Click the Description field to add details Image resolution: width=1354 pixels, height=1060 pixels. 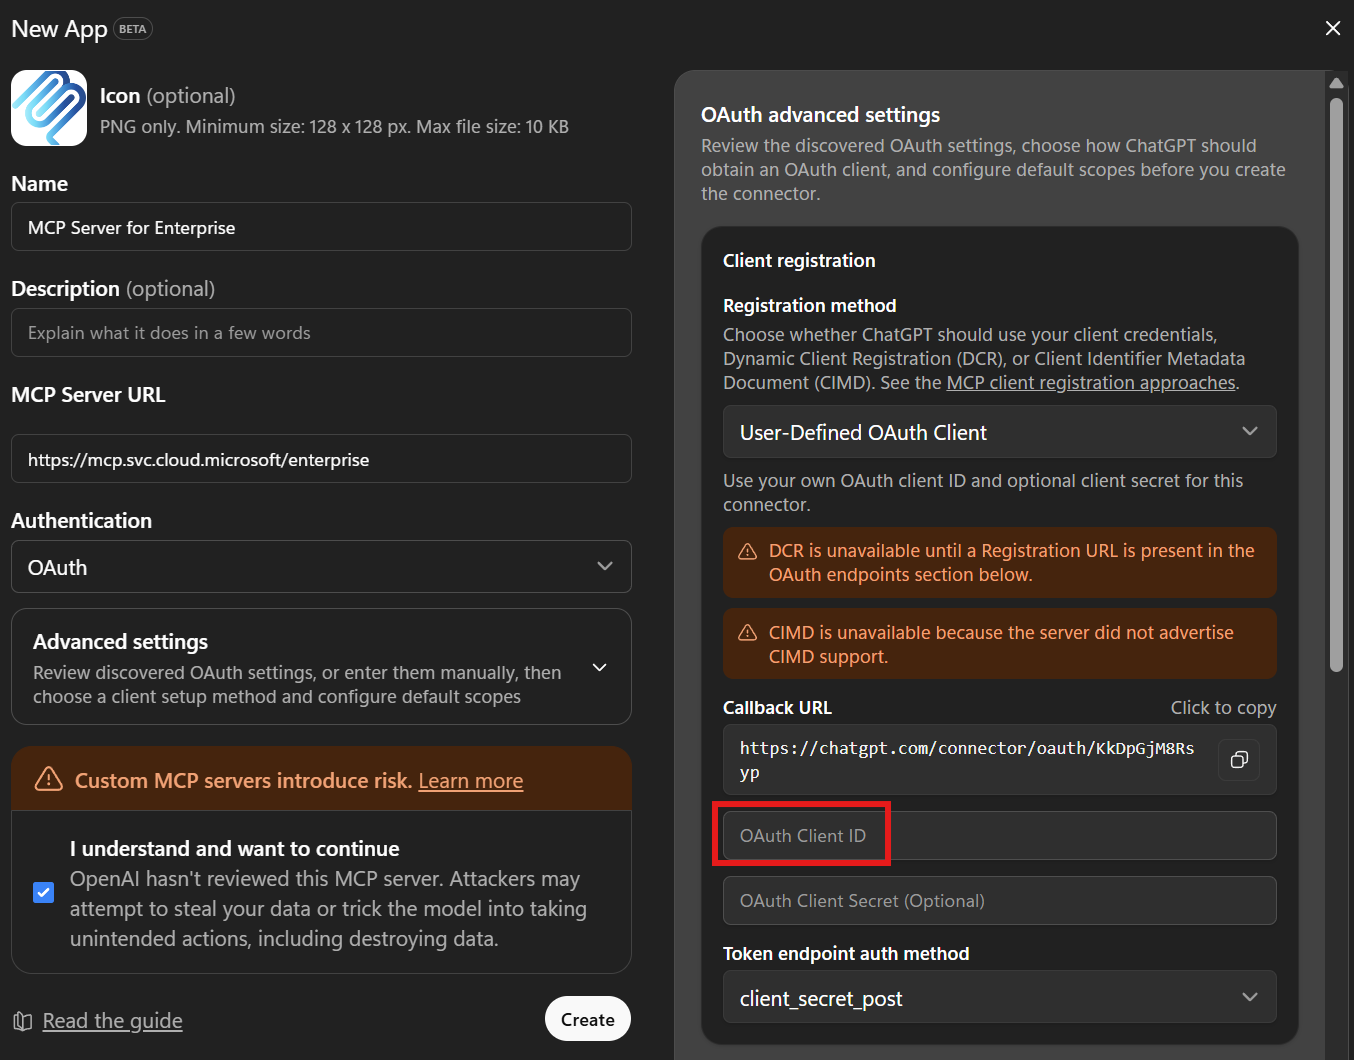click(320, 332)
